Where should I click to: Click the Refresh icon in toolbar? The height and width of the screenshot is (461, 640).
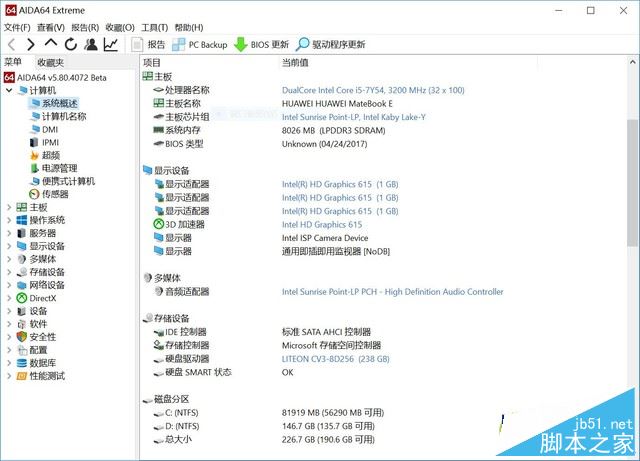[x=71, y=44]
